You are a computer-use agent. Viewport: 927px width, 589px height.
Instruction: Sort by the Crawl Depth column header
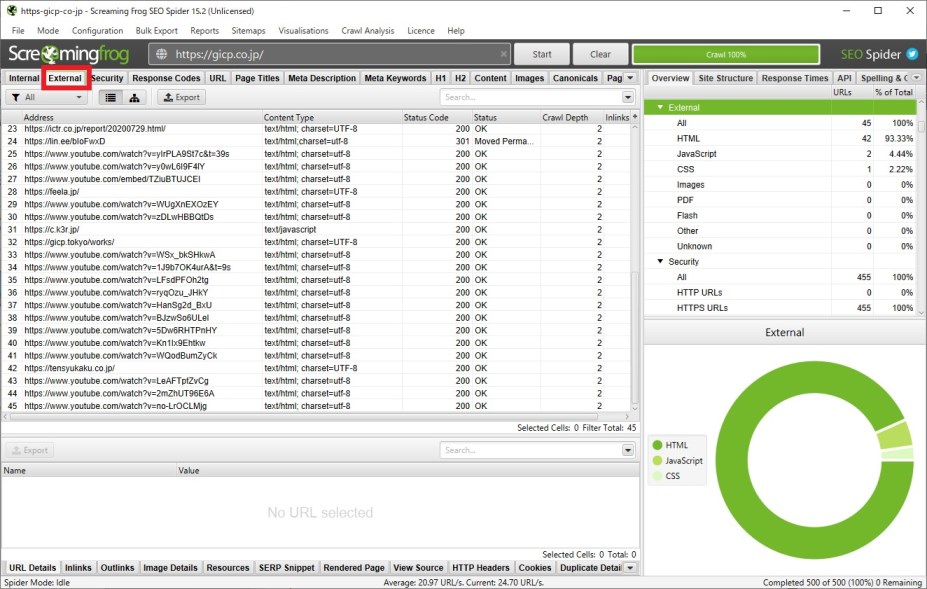(x=572, y=117)
